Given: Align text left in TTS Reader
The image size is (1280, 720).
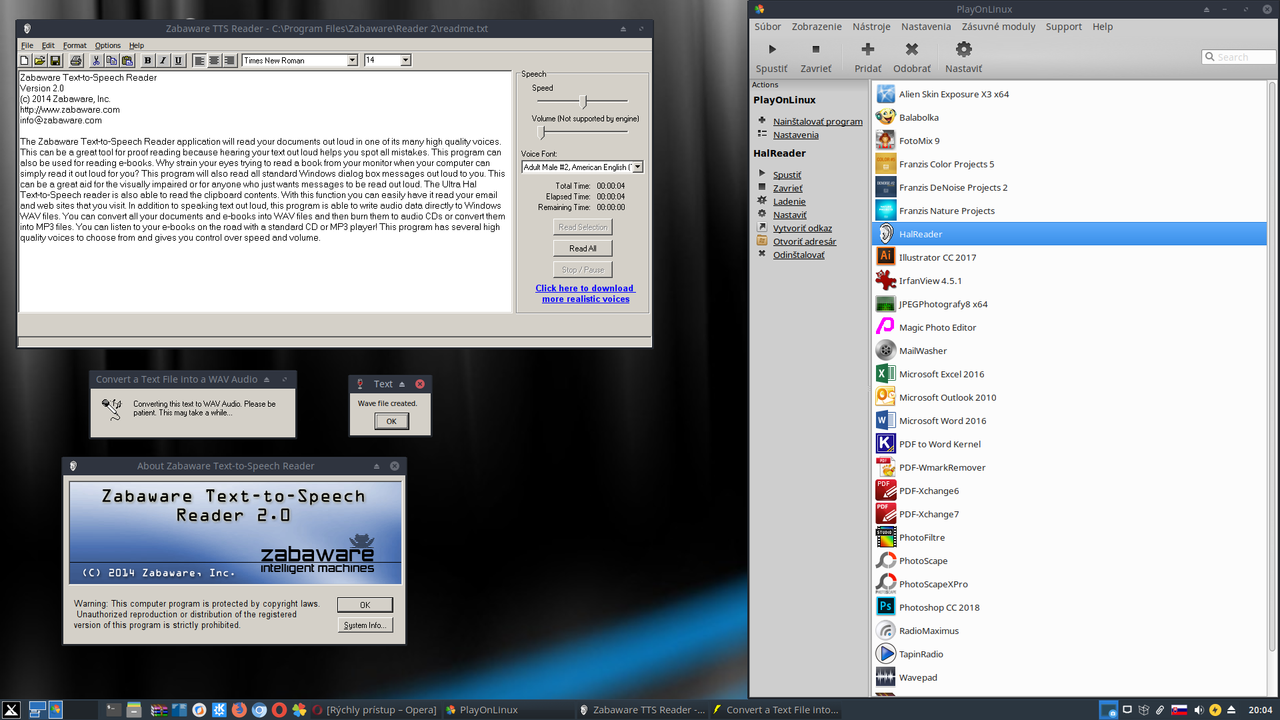Looking at the screenshot, I should (x=199, y=60).
